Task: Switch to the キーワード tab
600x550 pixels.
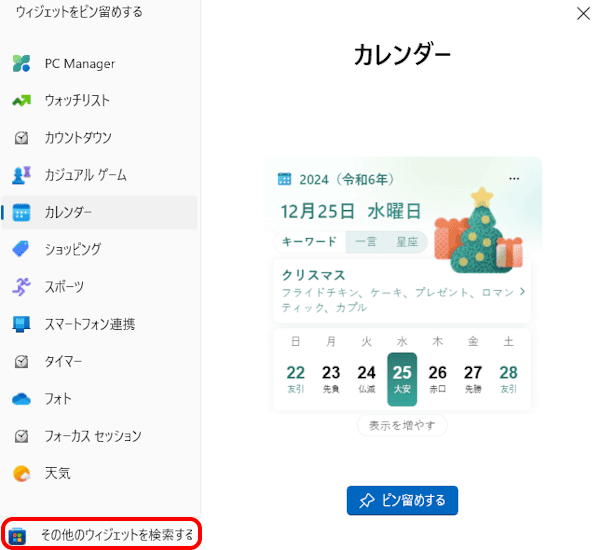Action: click(309, 242)
